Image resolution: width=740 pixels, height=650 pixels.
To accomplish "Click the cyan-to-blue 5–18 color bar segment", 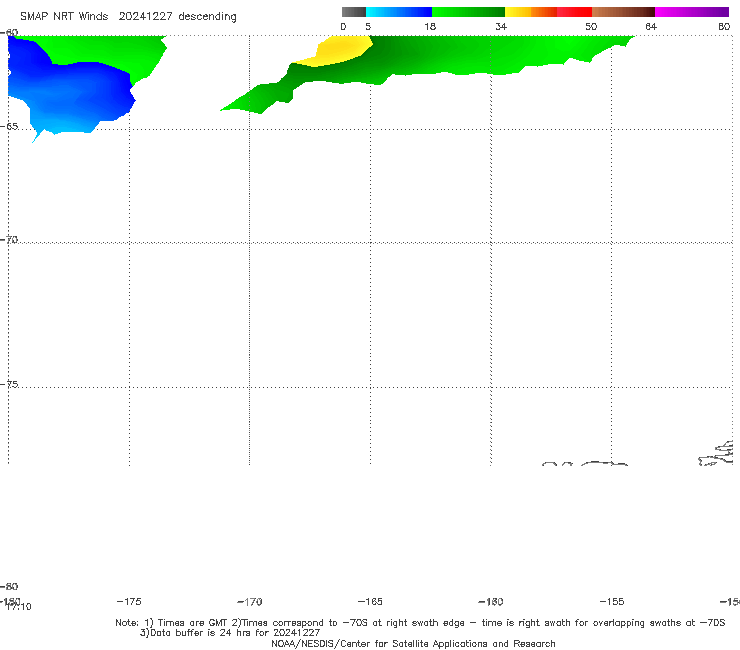I will click(x=399, y=12).
